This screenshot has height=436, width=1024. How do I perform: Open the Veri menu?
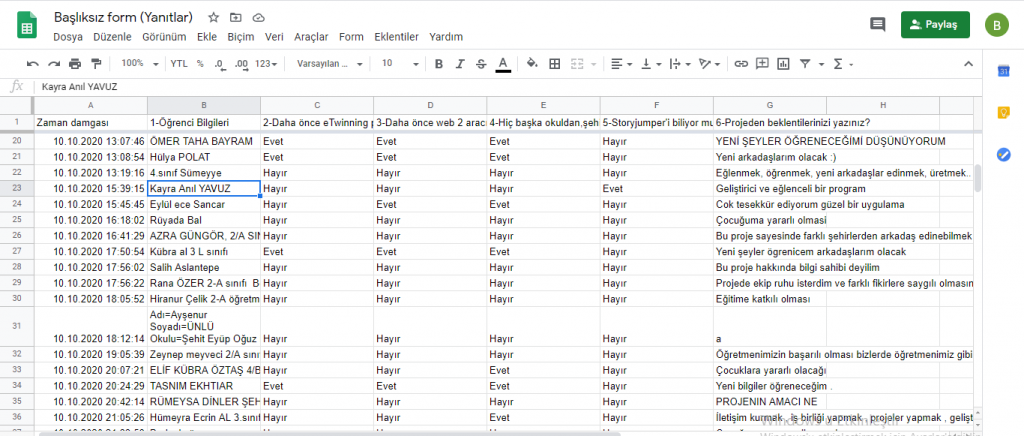tap(274, 37)
